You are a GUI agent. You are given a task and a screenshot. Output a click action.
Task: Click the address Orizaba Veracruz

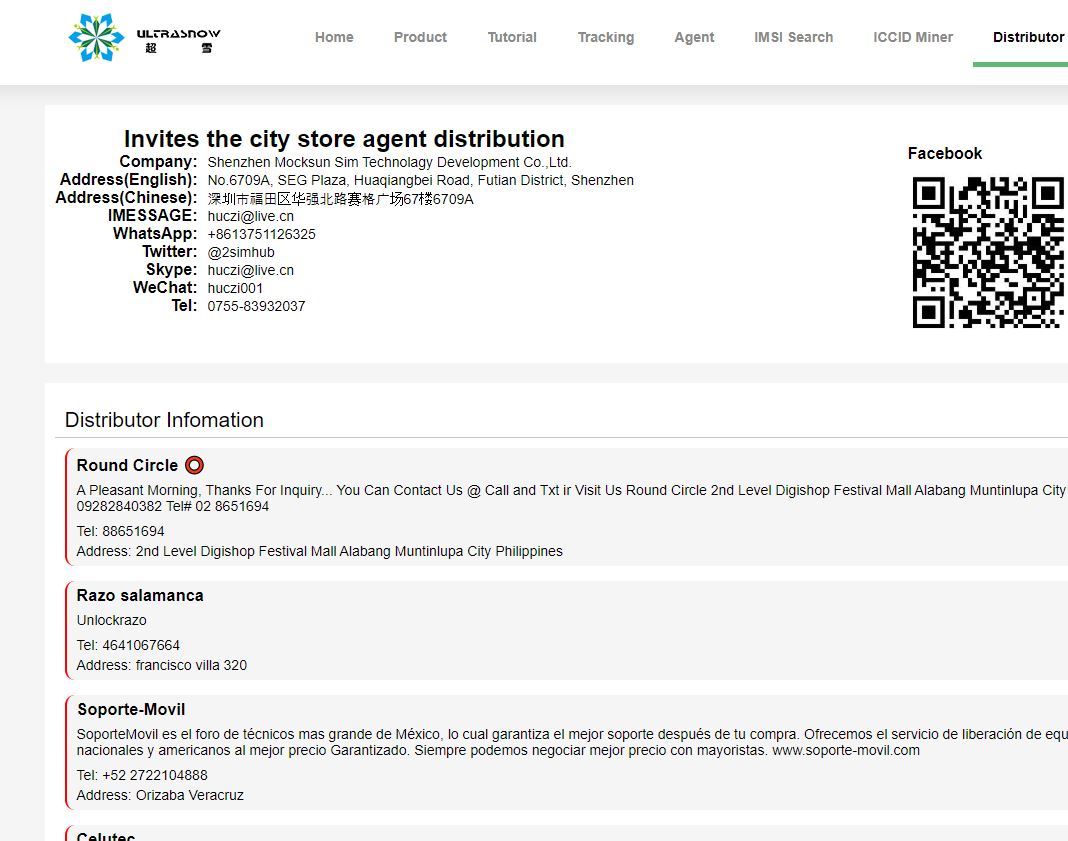coord(160,795)
